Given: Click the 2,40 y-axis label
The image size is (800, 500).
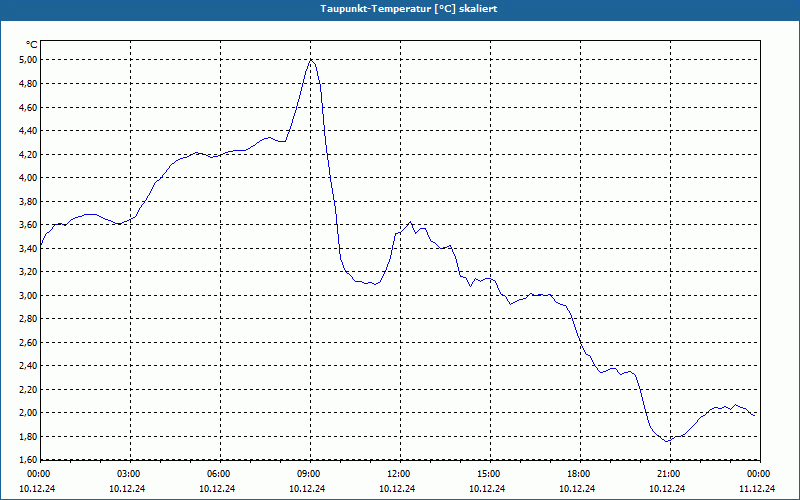Looking at the screenshot, I should point(29,366).
